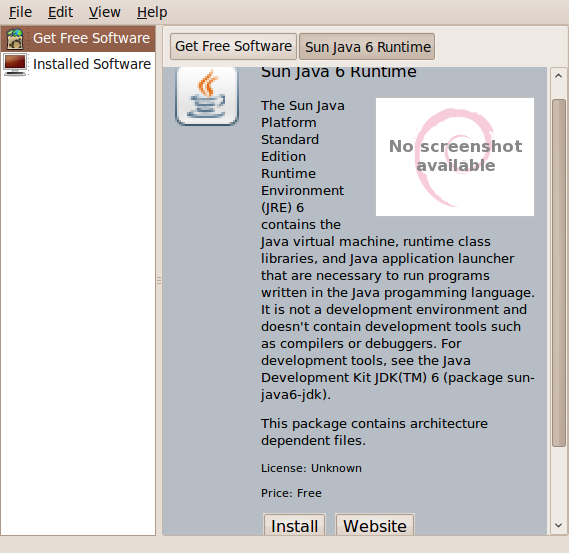Open the File menu
The image size is (569, 553).
tap(20, 12)
